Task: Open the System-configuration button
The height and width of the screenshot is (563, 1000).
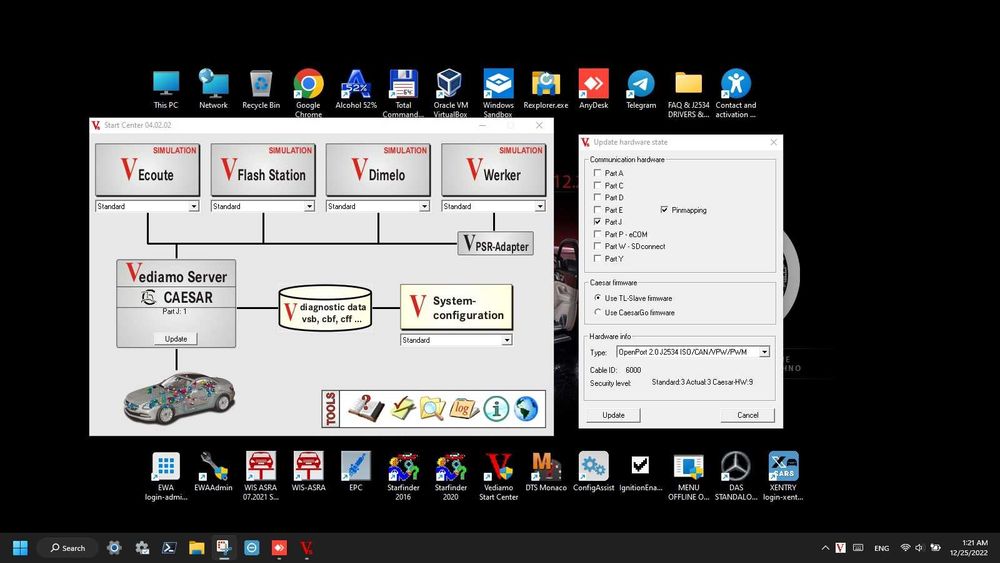Action: pyautogui.click(x=456, y=307)
